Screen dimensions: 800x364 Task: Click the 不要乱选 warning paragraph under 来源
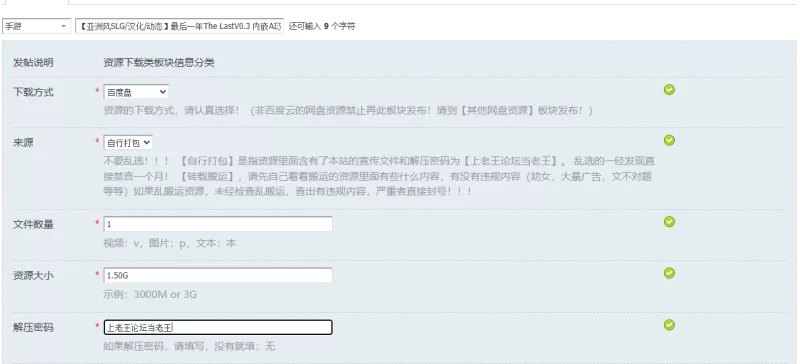(x=379, y=177)
